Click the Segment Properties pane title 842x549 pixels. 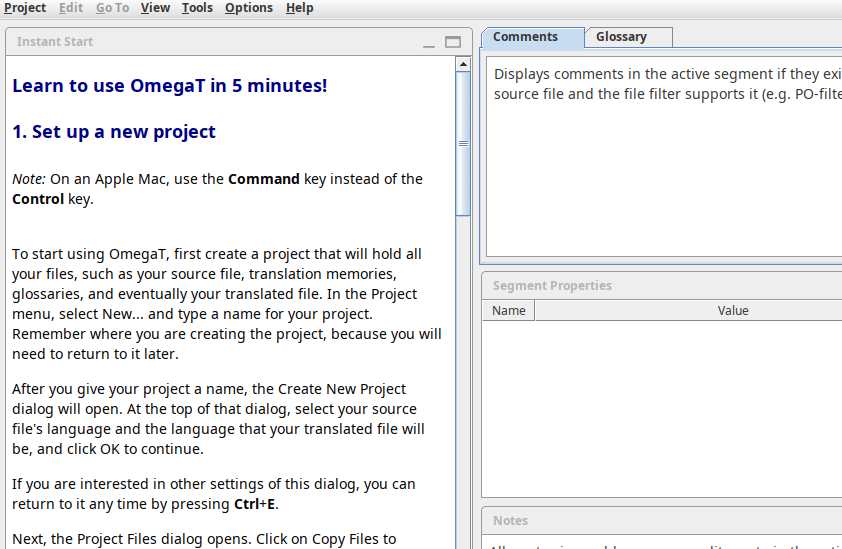coord(552,286)
